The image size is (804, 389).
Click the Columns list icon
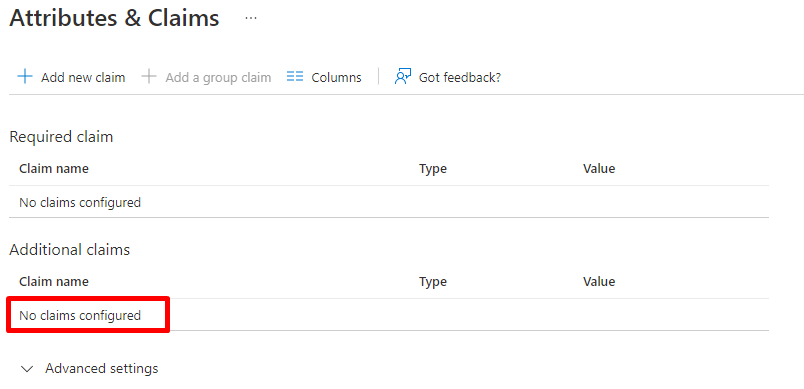pyautogui.click(x=295, y=77)
